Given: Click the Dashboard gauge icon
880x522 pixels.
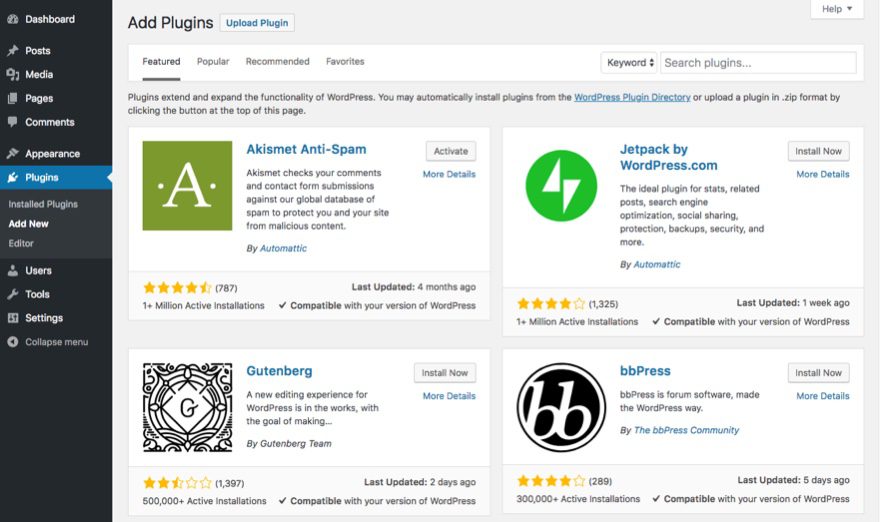Looking at the screenshot, I should pyautogui.click(x=12, y=20).
